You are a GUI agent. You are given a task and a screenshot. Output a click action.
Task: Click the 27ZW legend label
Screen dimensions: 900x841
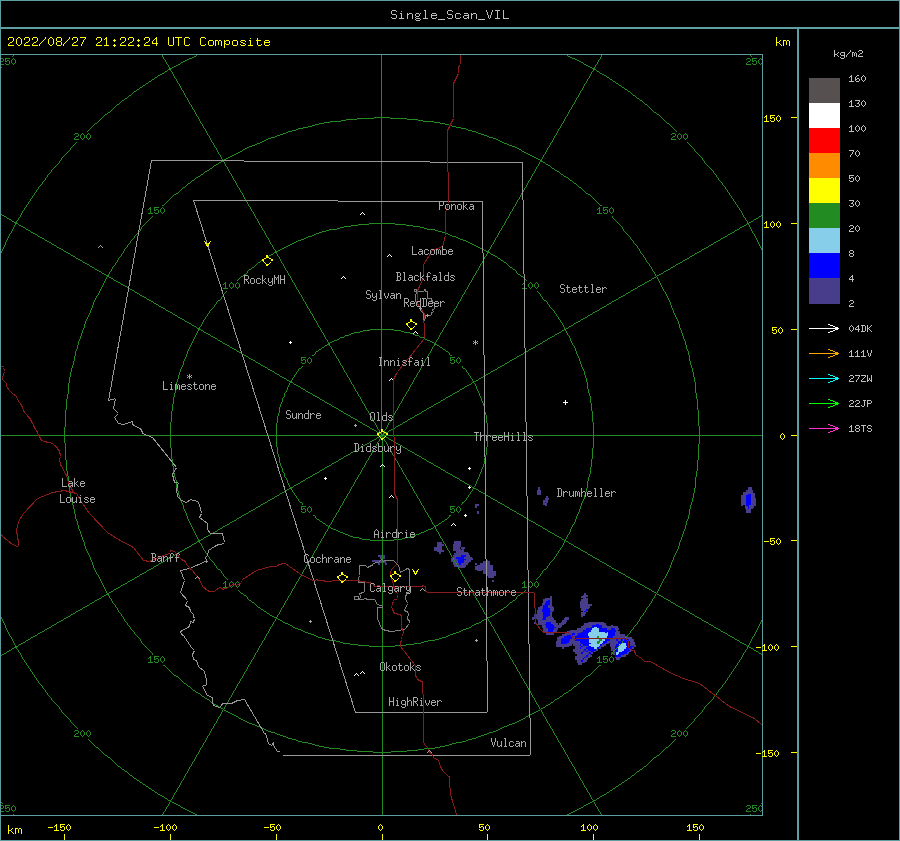860,378
